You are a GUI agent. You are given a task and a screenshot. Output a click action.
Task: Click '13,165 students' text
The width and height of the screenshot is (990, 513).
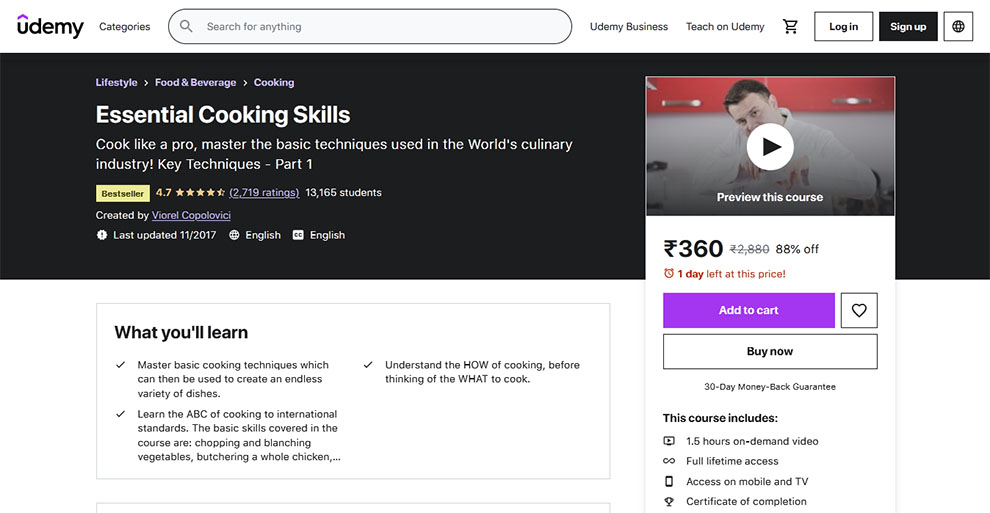[x=343, y=192]
